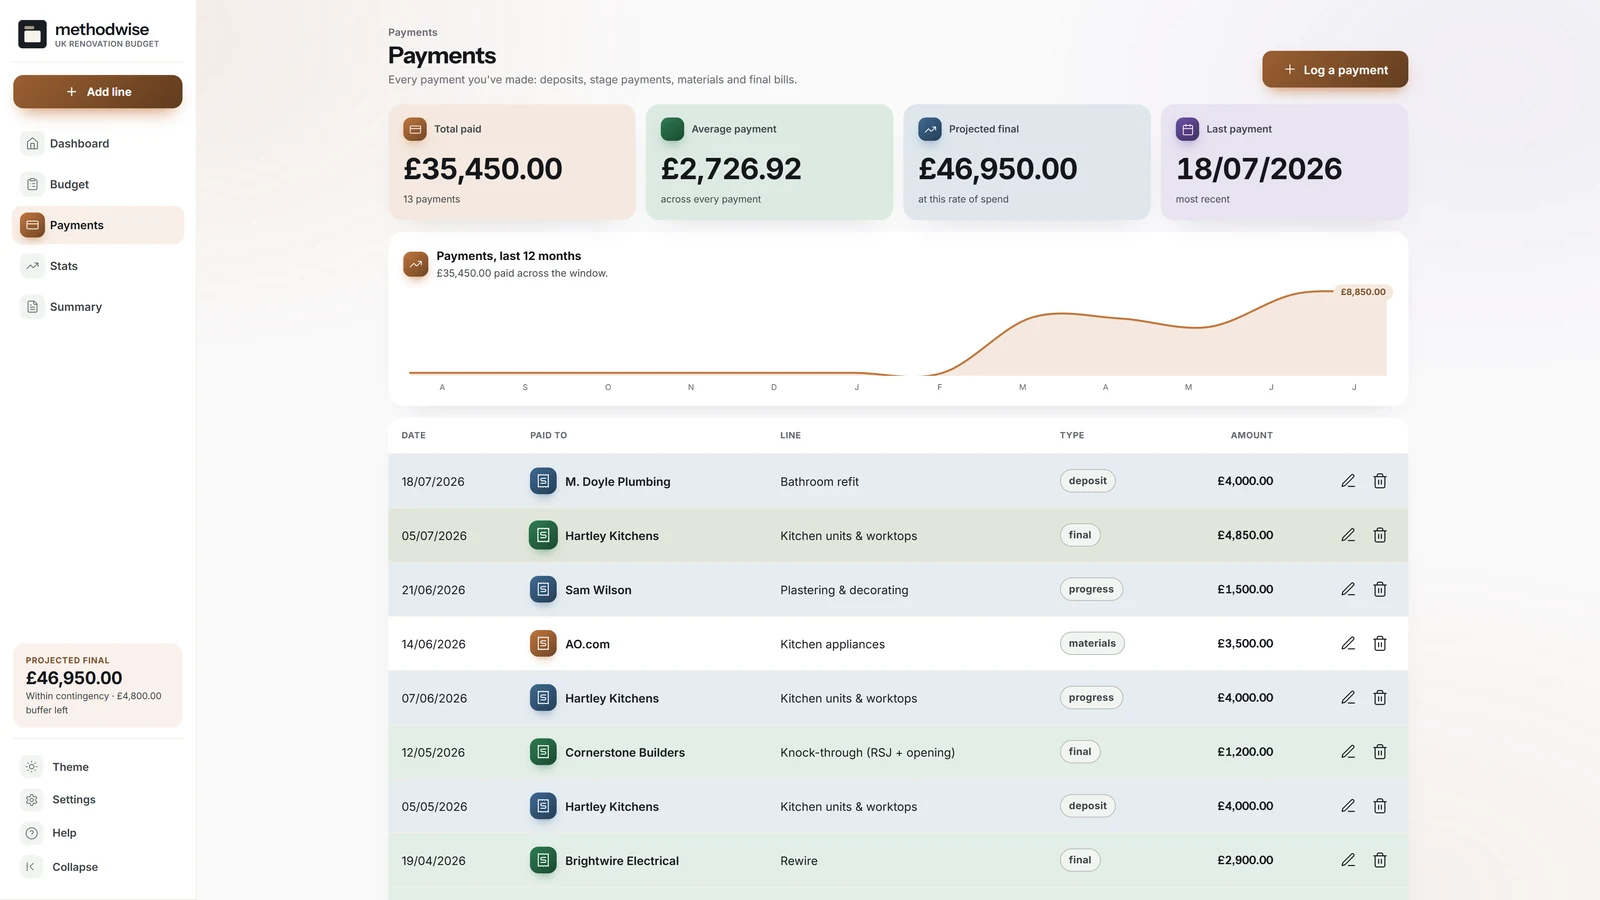
Task: Click the Bathroom refit line text
Action: click(x=820, y=482)
